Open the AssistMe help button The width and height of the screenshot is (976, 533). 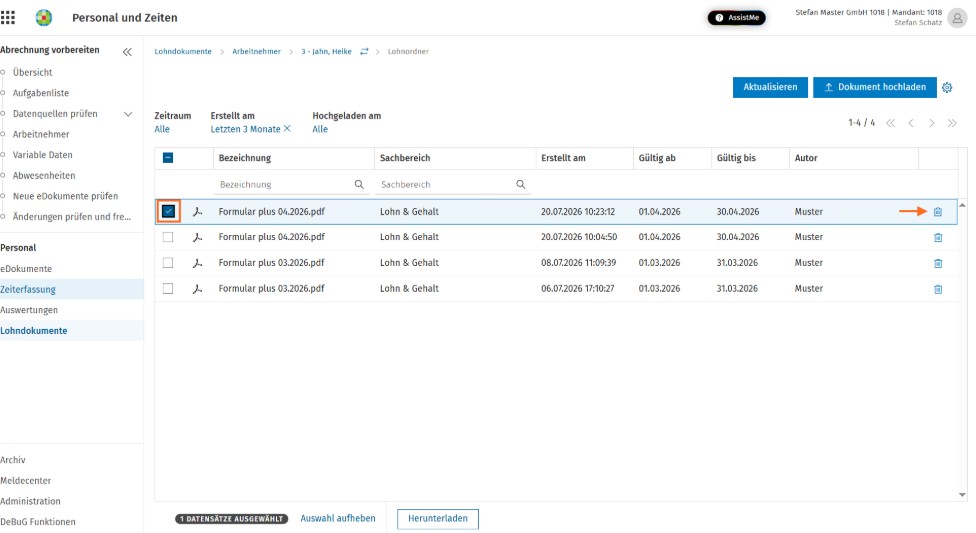(736, 17)
